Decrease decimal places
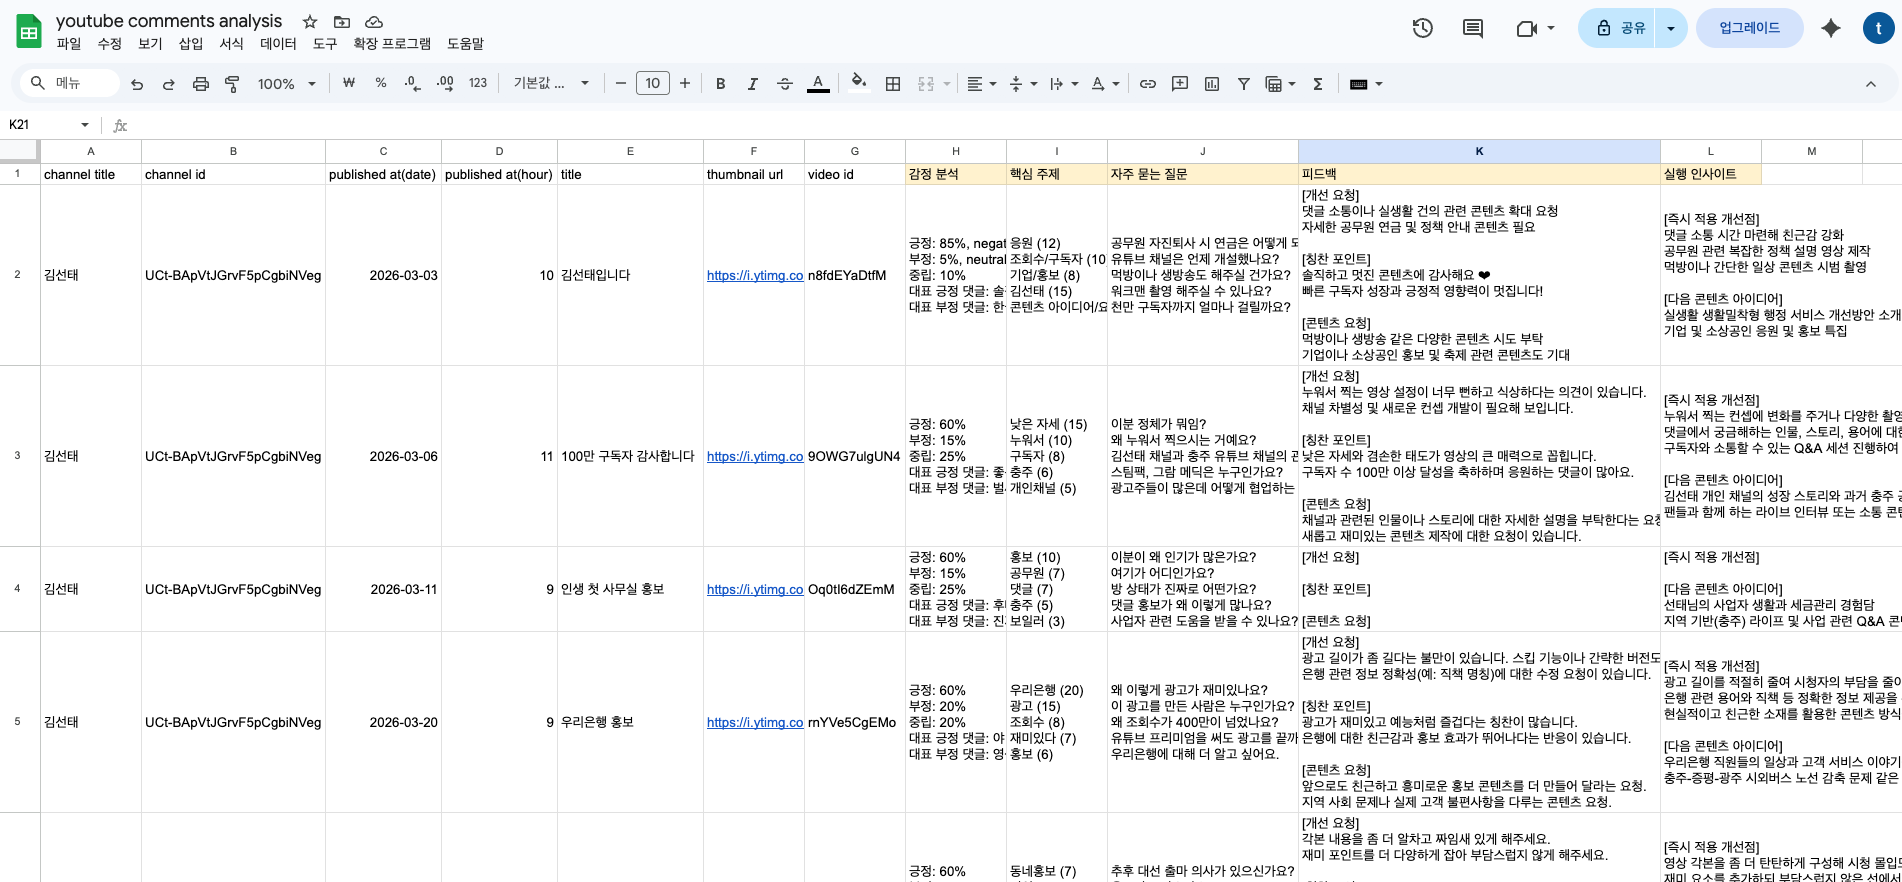 (413, 83)
